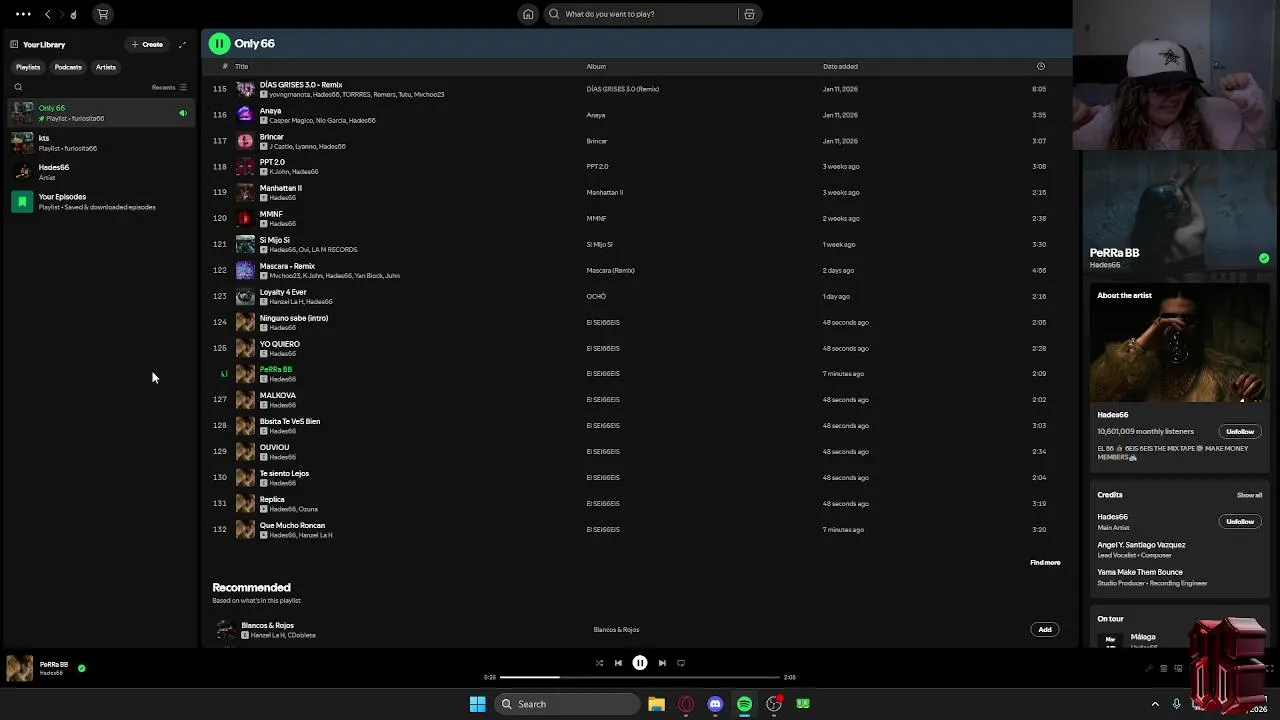The height and width of the screenshot is (720, 1280).
Task: Open About the artist photo card
Action: [1179, 344]
